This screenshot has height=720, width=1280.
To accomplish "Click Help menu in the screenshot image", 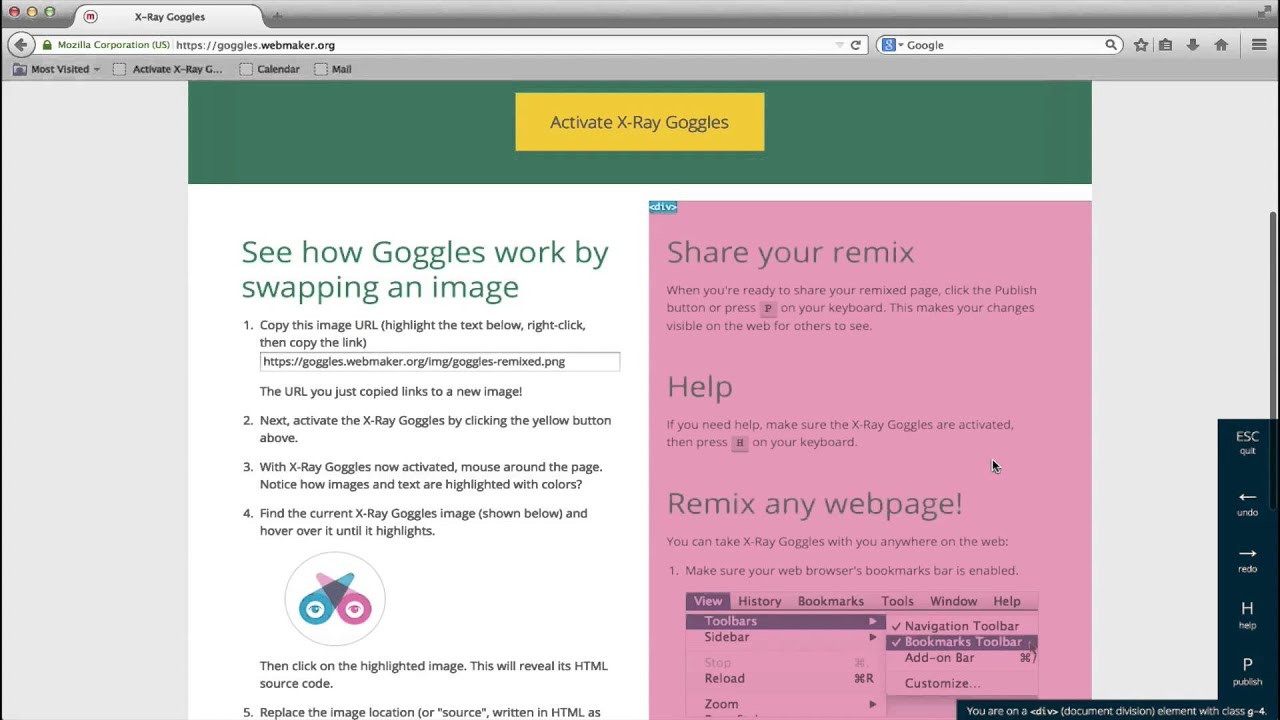I will [1007, 601].
